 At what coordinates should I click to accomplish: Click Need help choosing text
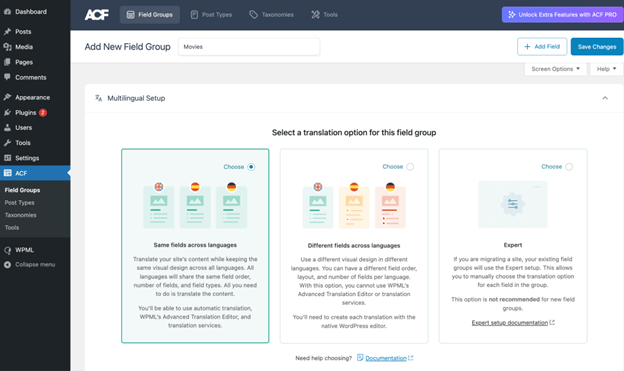tap(324, 358)
